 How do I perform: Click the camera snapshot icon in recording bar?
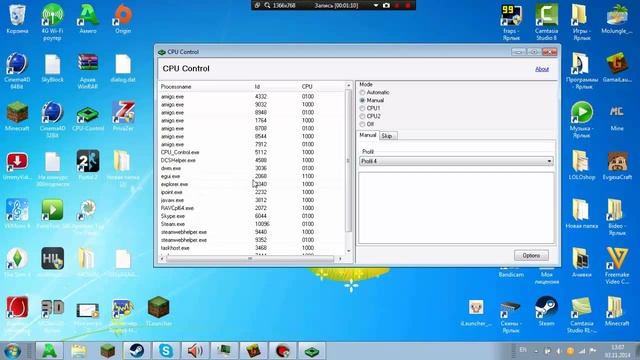(386, 5)
